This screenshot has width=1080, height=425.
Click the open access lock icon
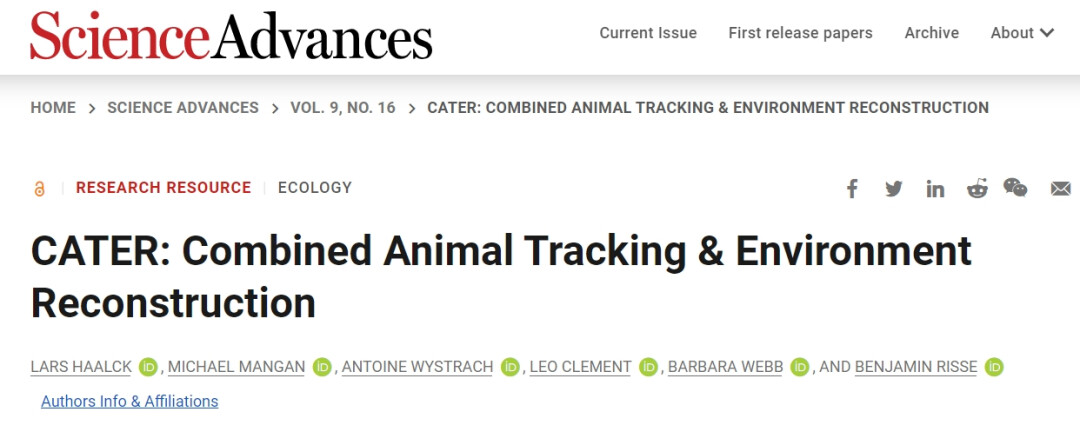point(40,188)
